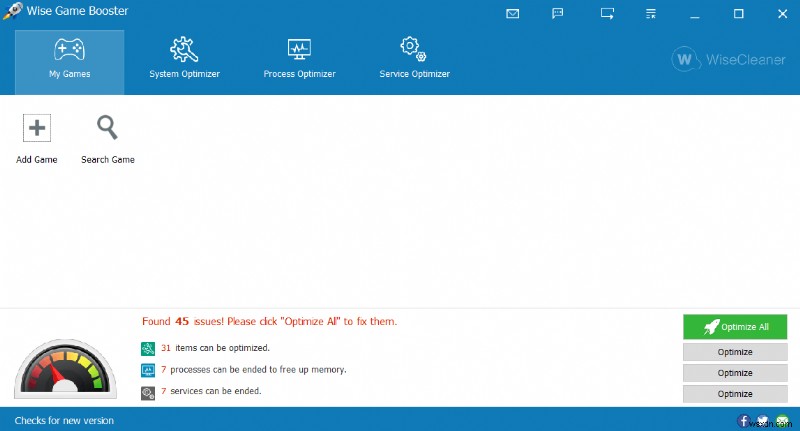The image size is (800, 431).
Task: Click the Search Game label
Action: pyautogui.click(x=108, y=160)
